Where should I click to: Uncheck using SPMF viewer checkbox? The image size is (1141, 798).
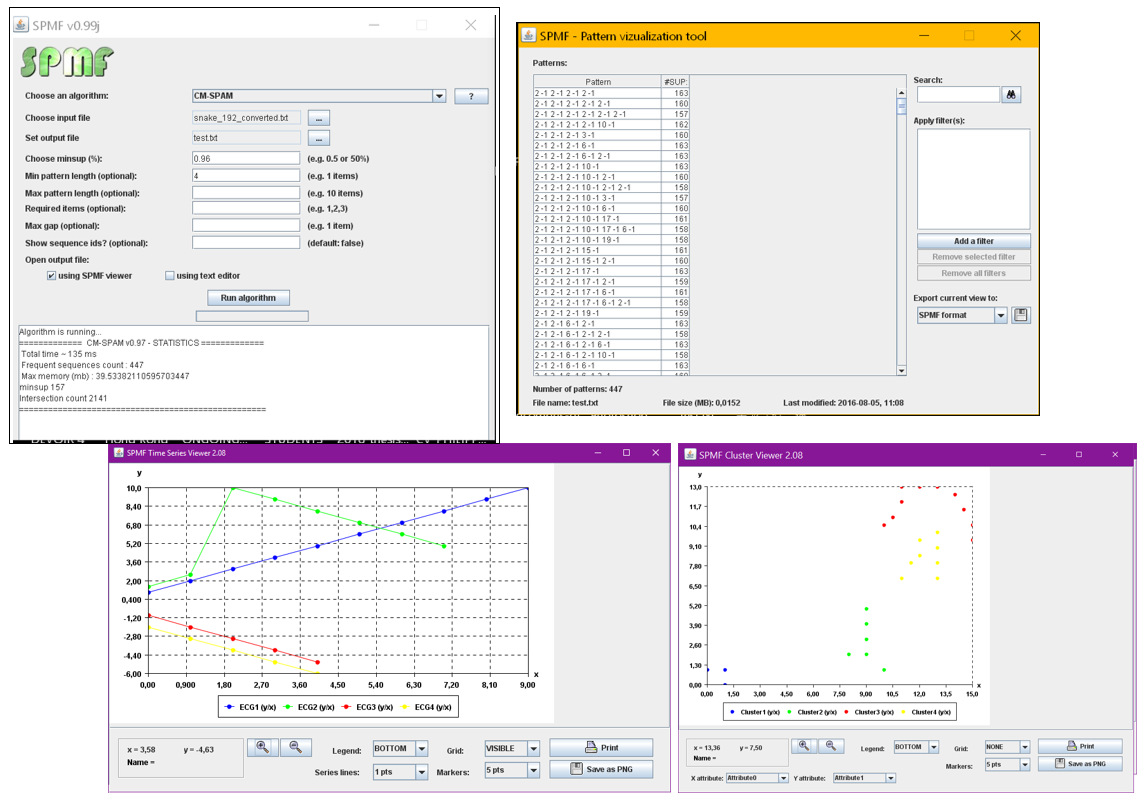[x=52, y=276]
